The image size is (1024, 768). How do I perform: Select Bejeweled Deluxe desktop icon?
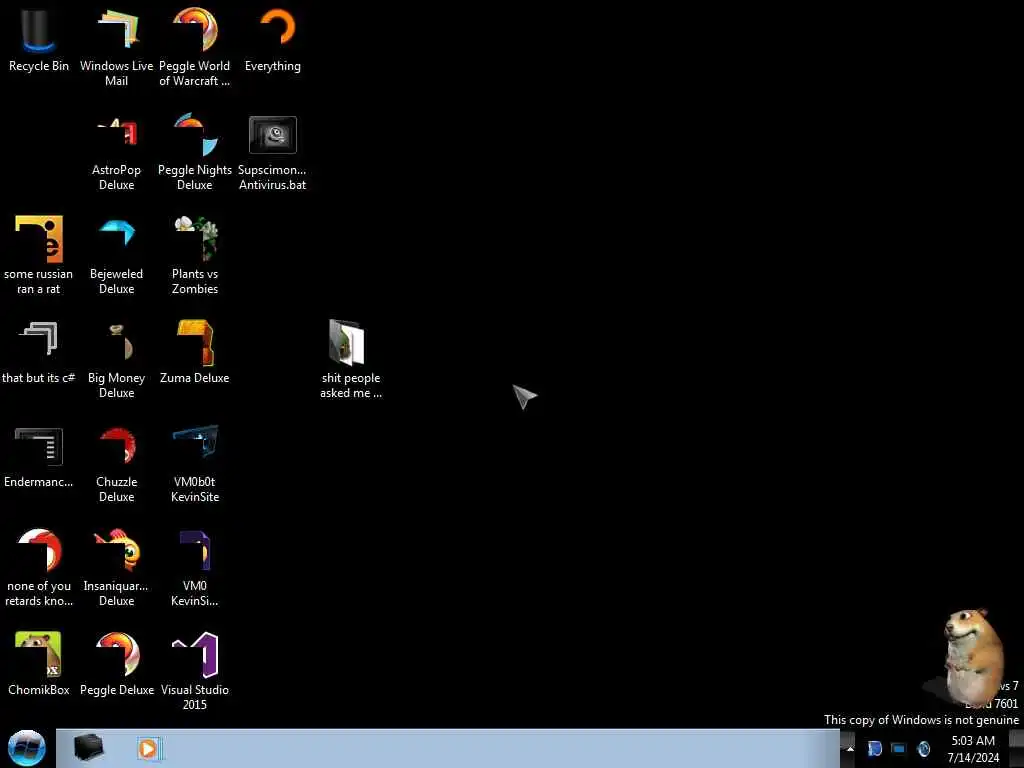click(x=116, y=255)
